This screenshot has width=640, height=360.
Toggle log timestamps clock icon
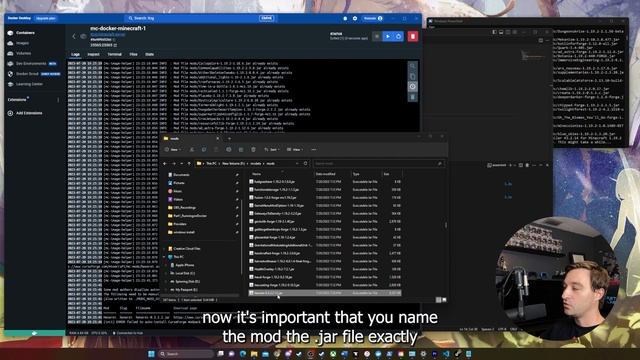tap(413, 87)
